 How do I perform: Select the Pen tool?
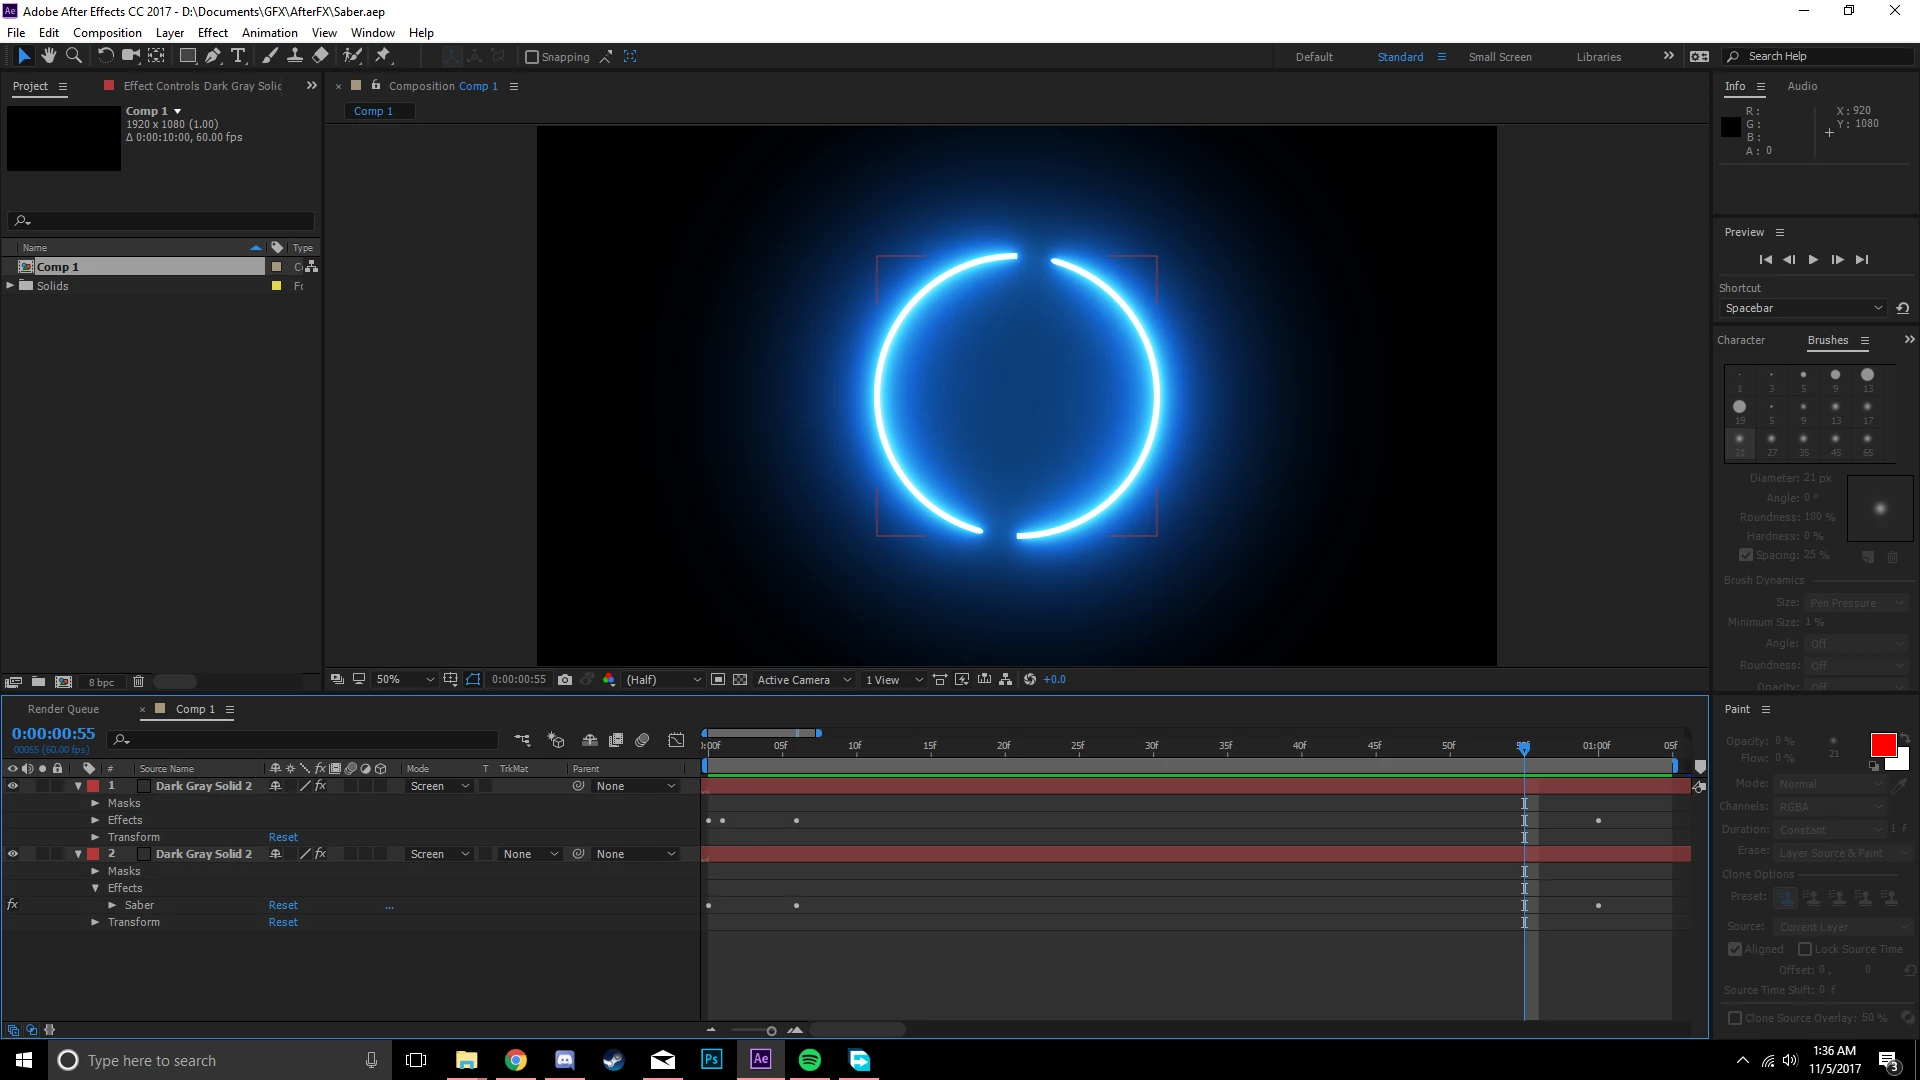click(x=212, y=56)
